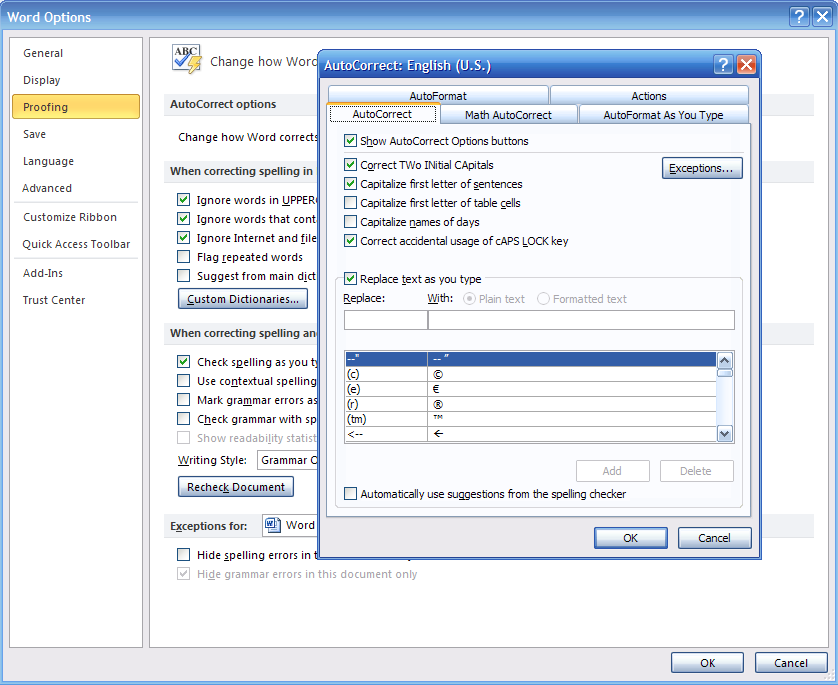Select the Proofing category
The width and height of the screenshot is (838, 685).
coord(76,107)
